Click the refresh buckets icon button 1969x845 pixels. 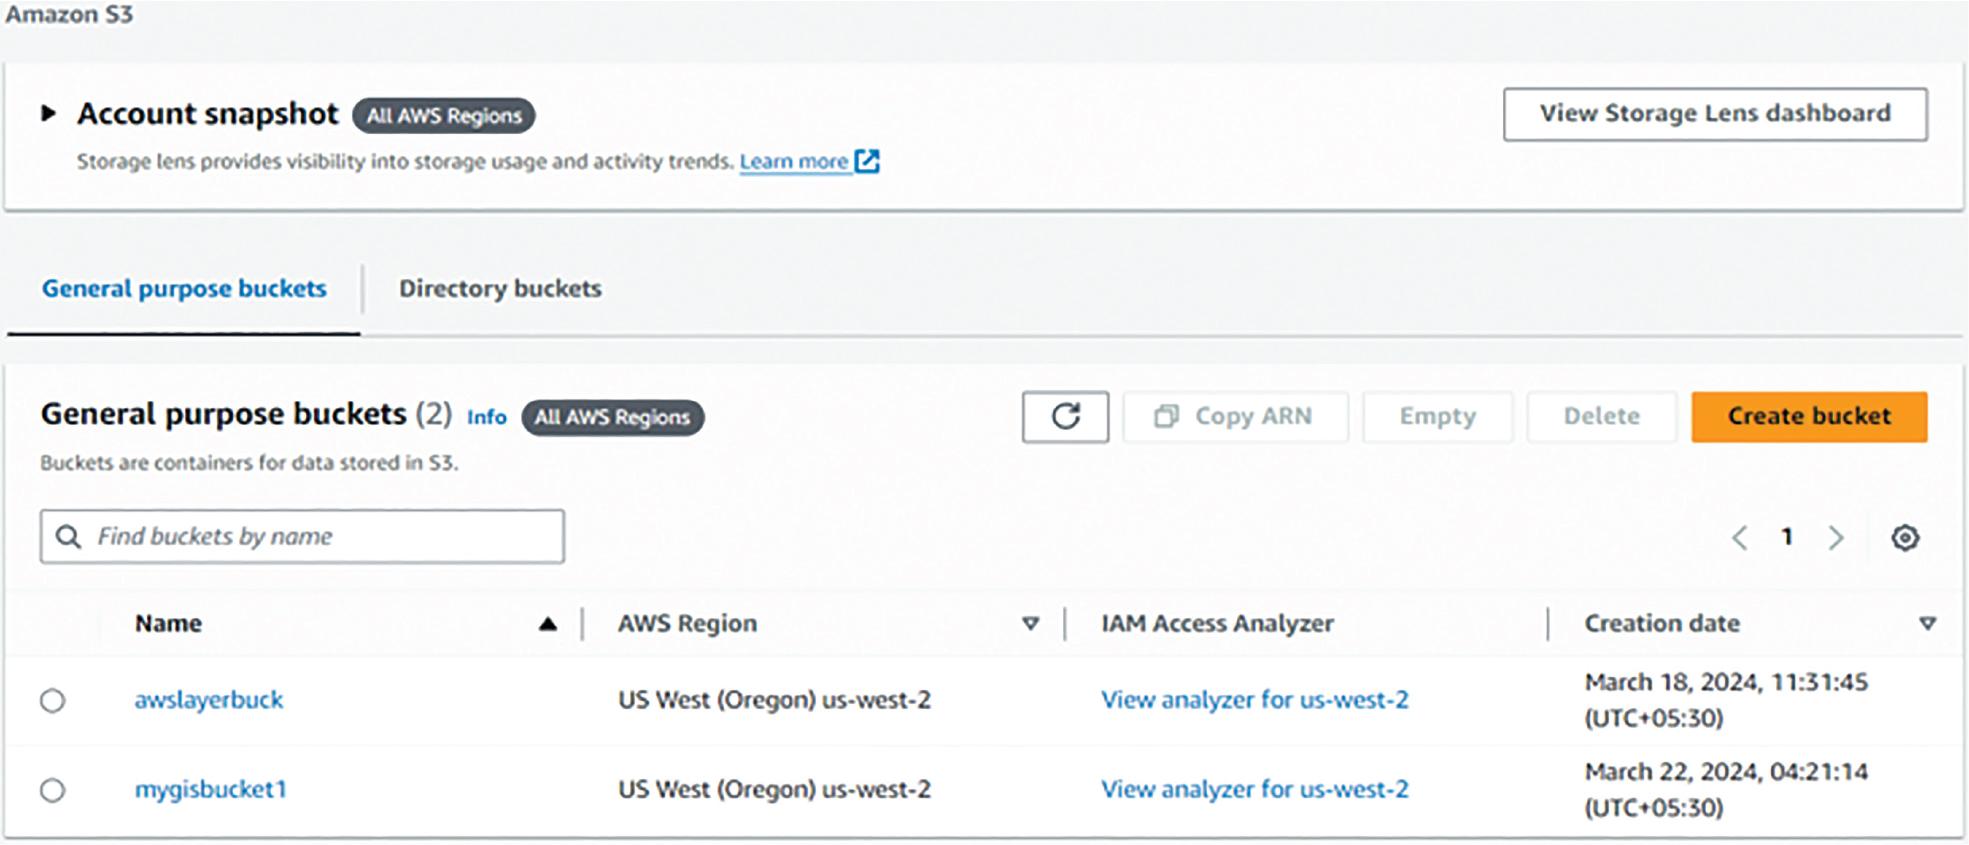click(1065, 416)
